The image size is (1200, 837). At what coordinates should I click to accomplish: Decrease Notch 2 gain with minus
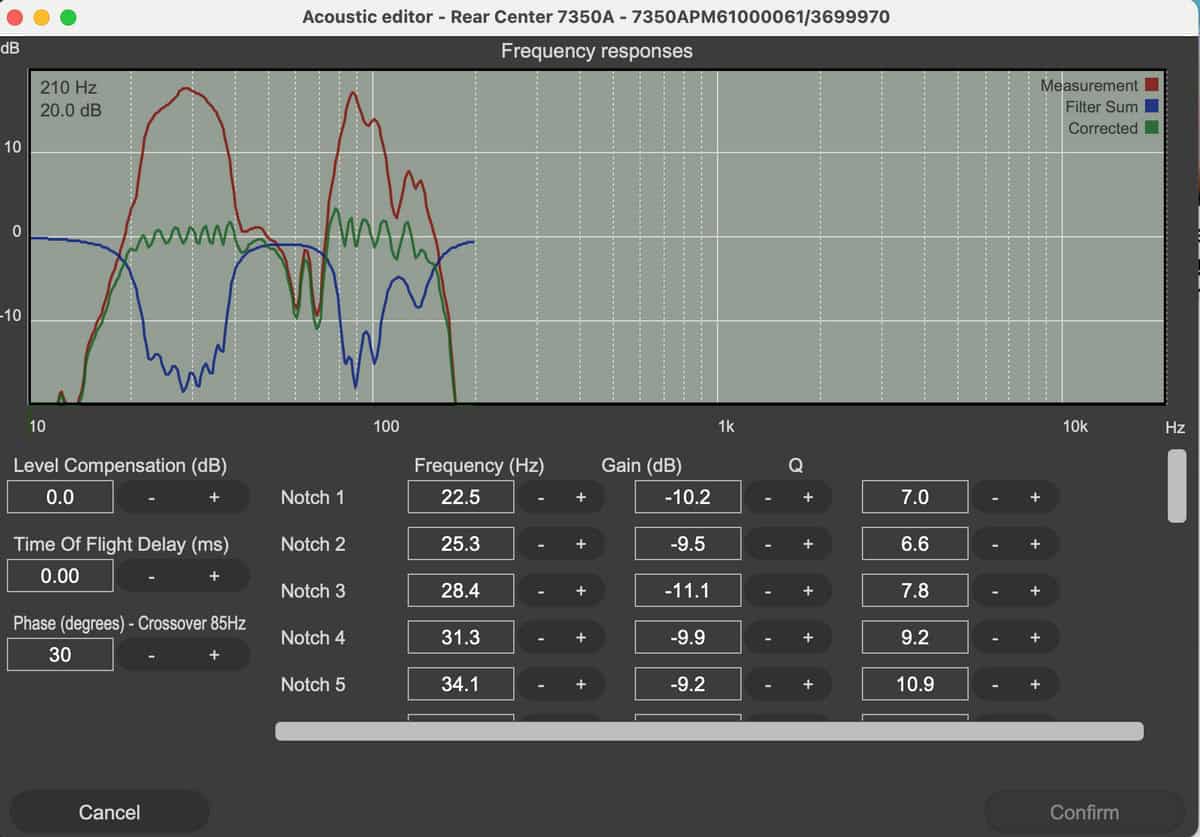point(768,544)
